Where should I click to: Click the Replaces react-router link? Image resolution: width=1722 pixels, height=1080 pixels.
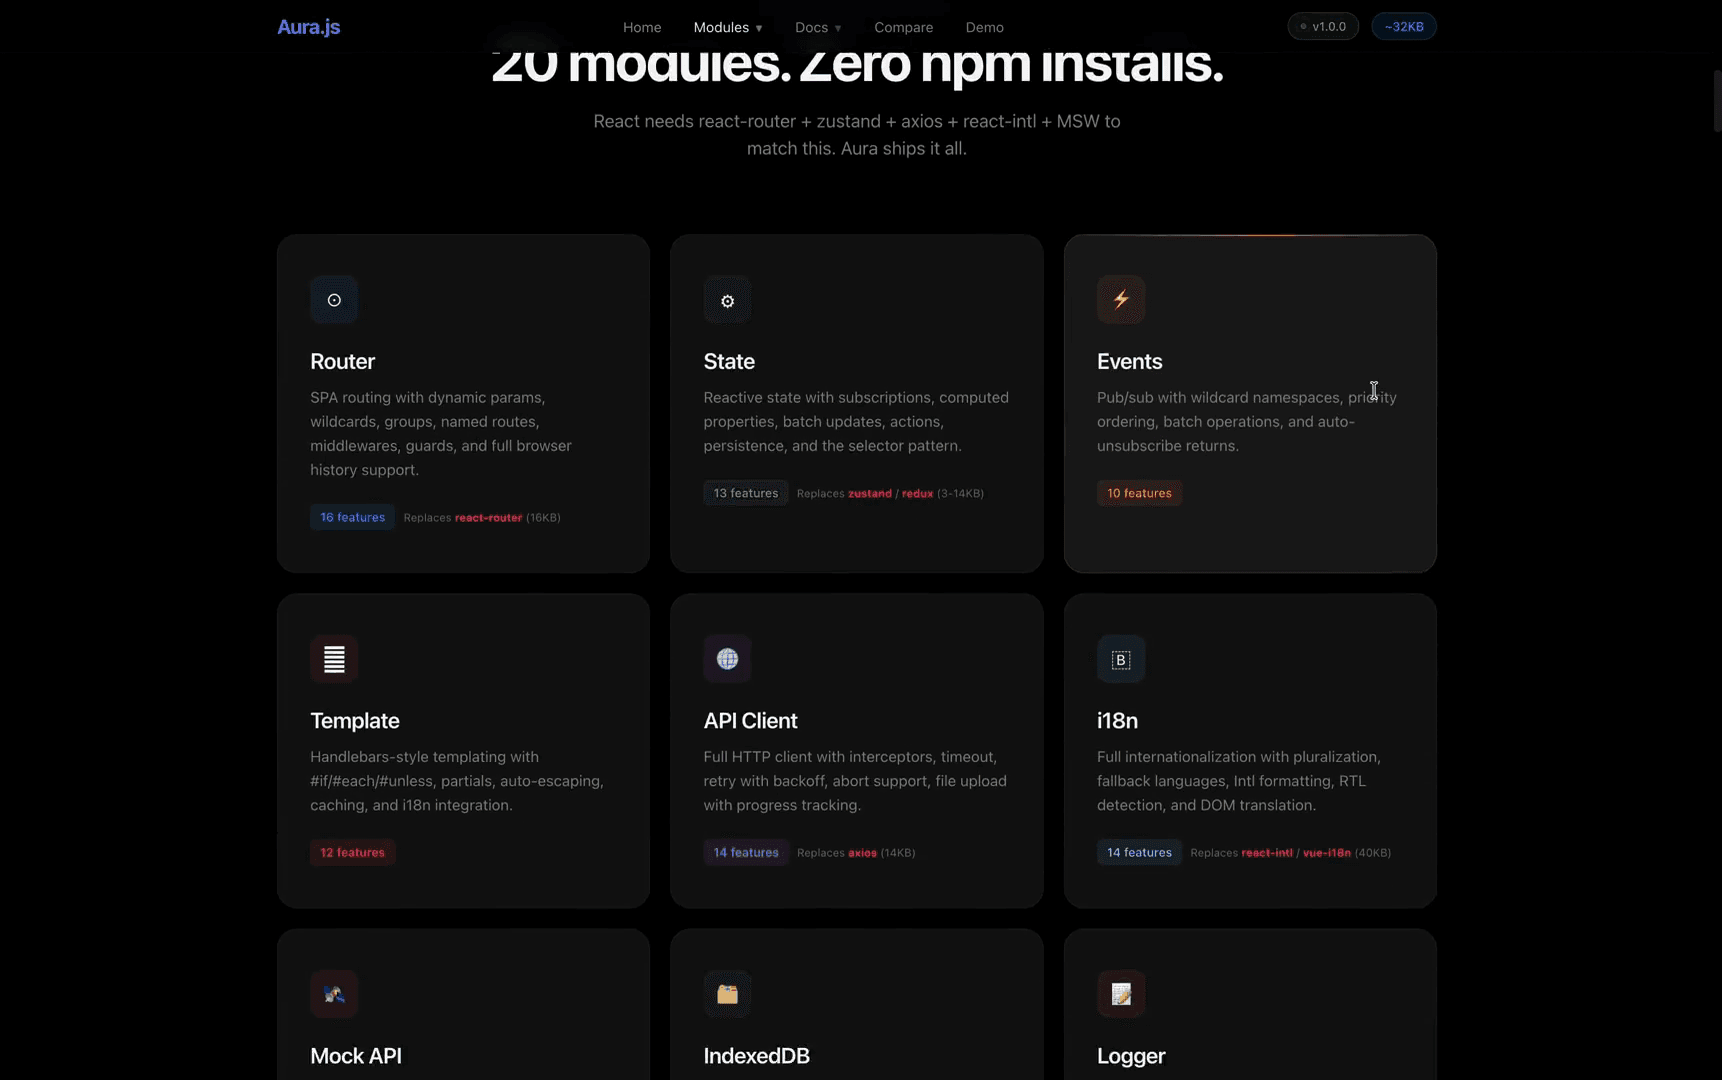(491, 517)
